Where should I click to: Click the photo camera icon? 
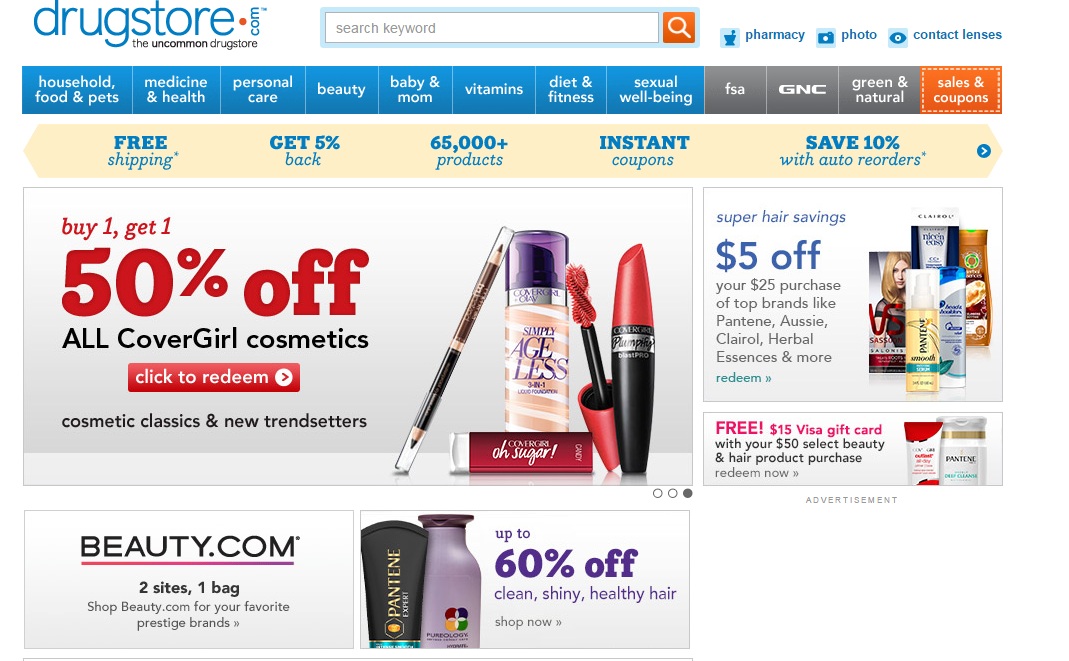click(x=826, y=37)
